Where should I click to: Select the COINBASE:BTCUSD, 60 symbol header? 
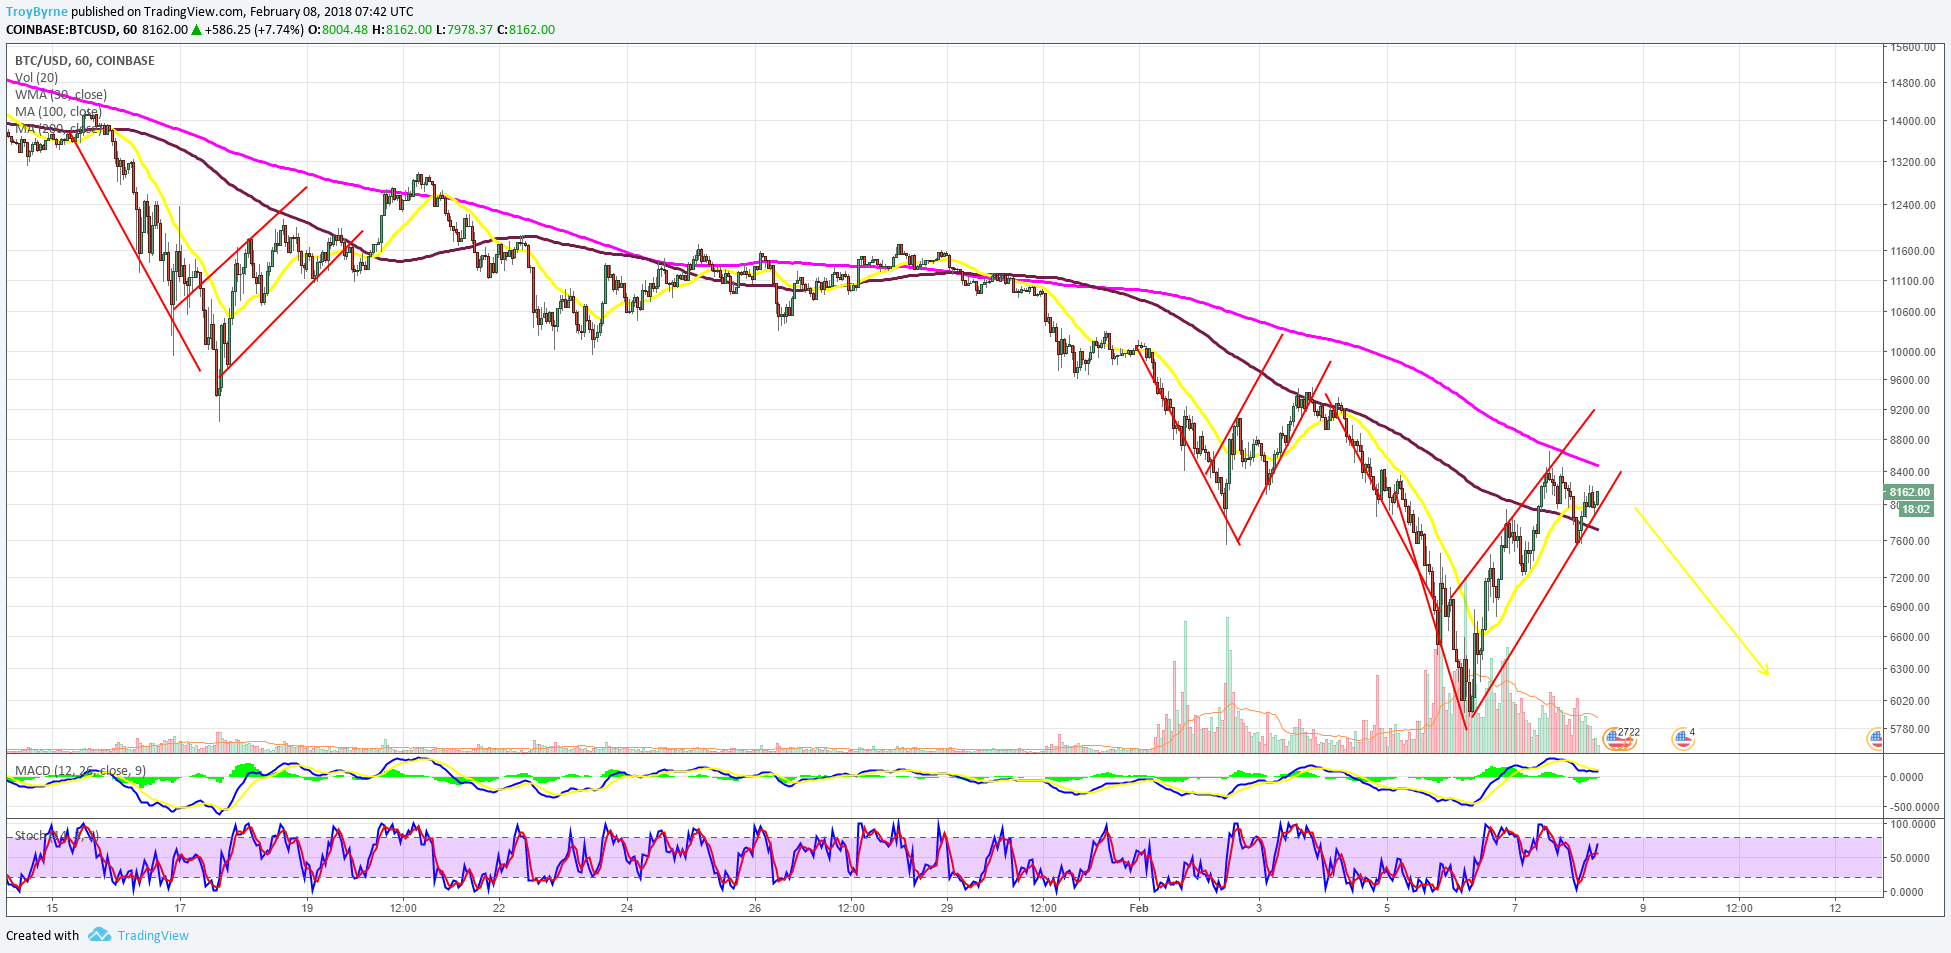(72, 30)
